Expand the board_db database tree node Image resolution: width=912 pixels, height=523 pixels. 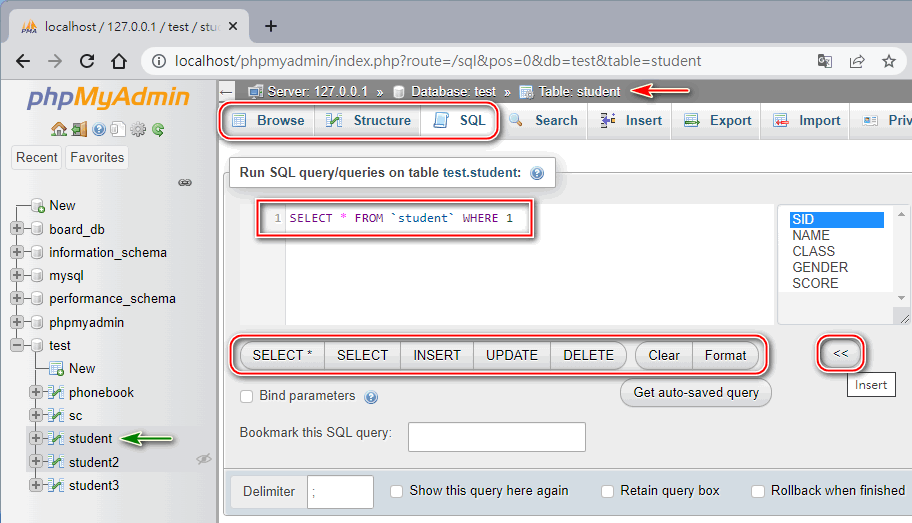(x=17, y=229)
